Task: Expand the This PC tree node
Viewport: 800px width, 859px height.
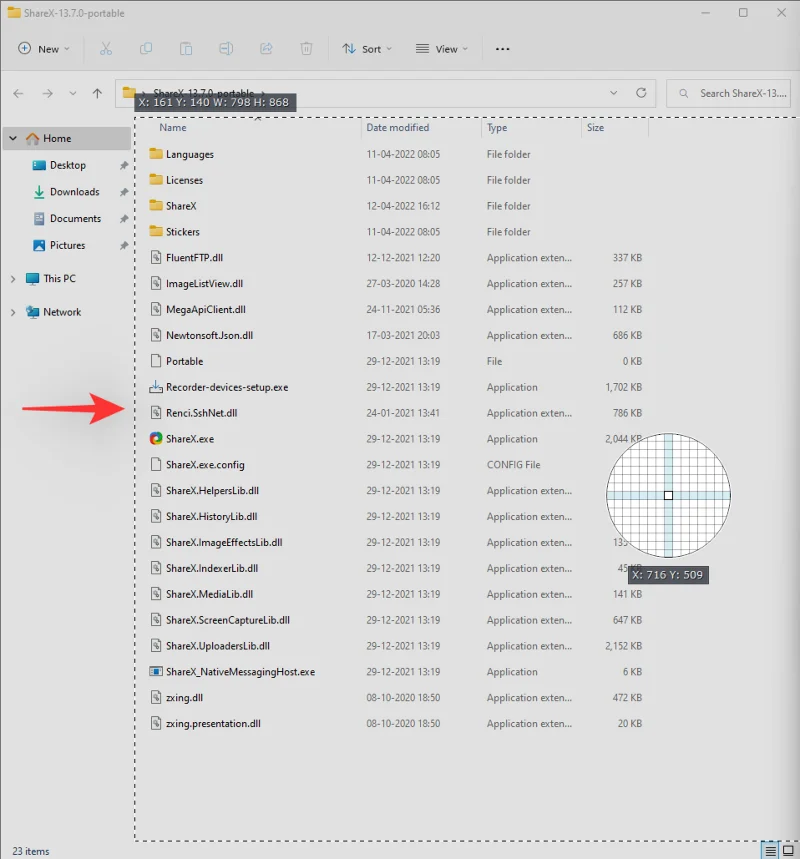Action: (13, 279)
